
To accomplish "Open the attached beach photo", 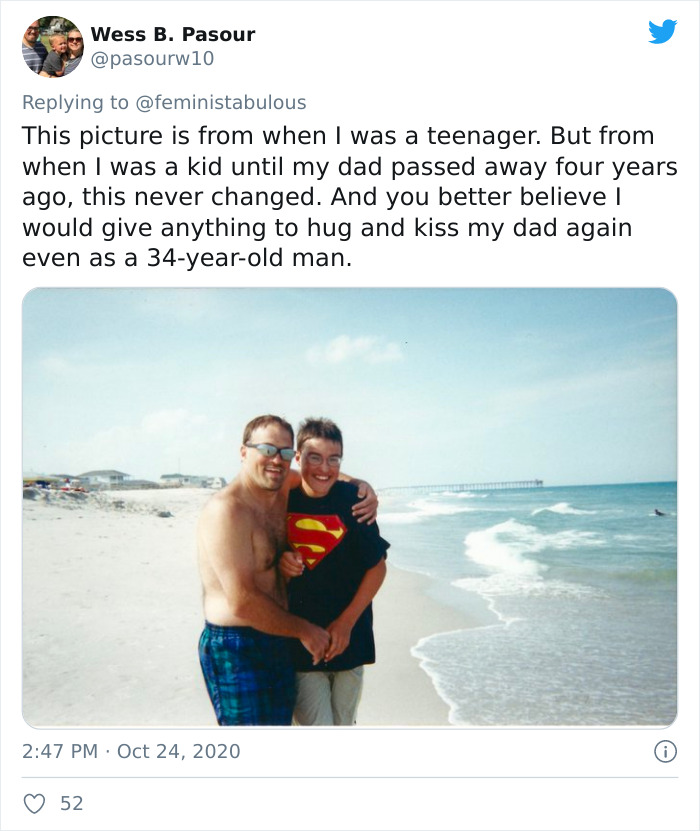I will 349,507.
